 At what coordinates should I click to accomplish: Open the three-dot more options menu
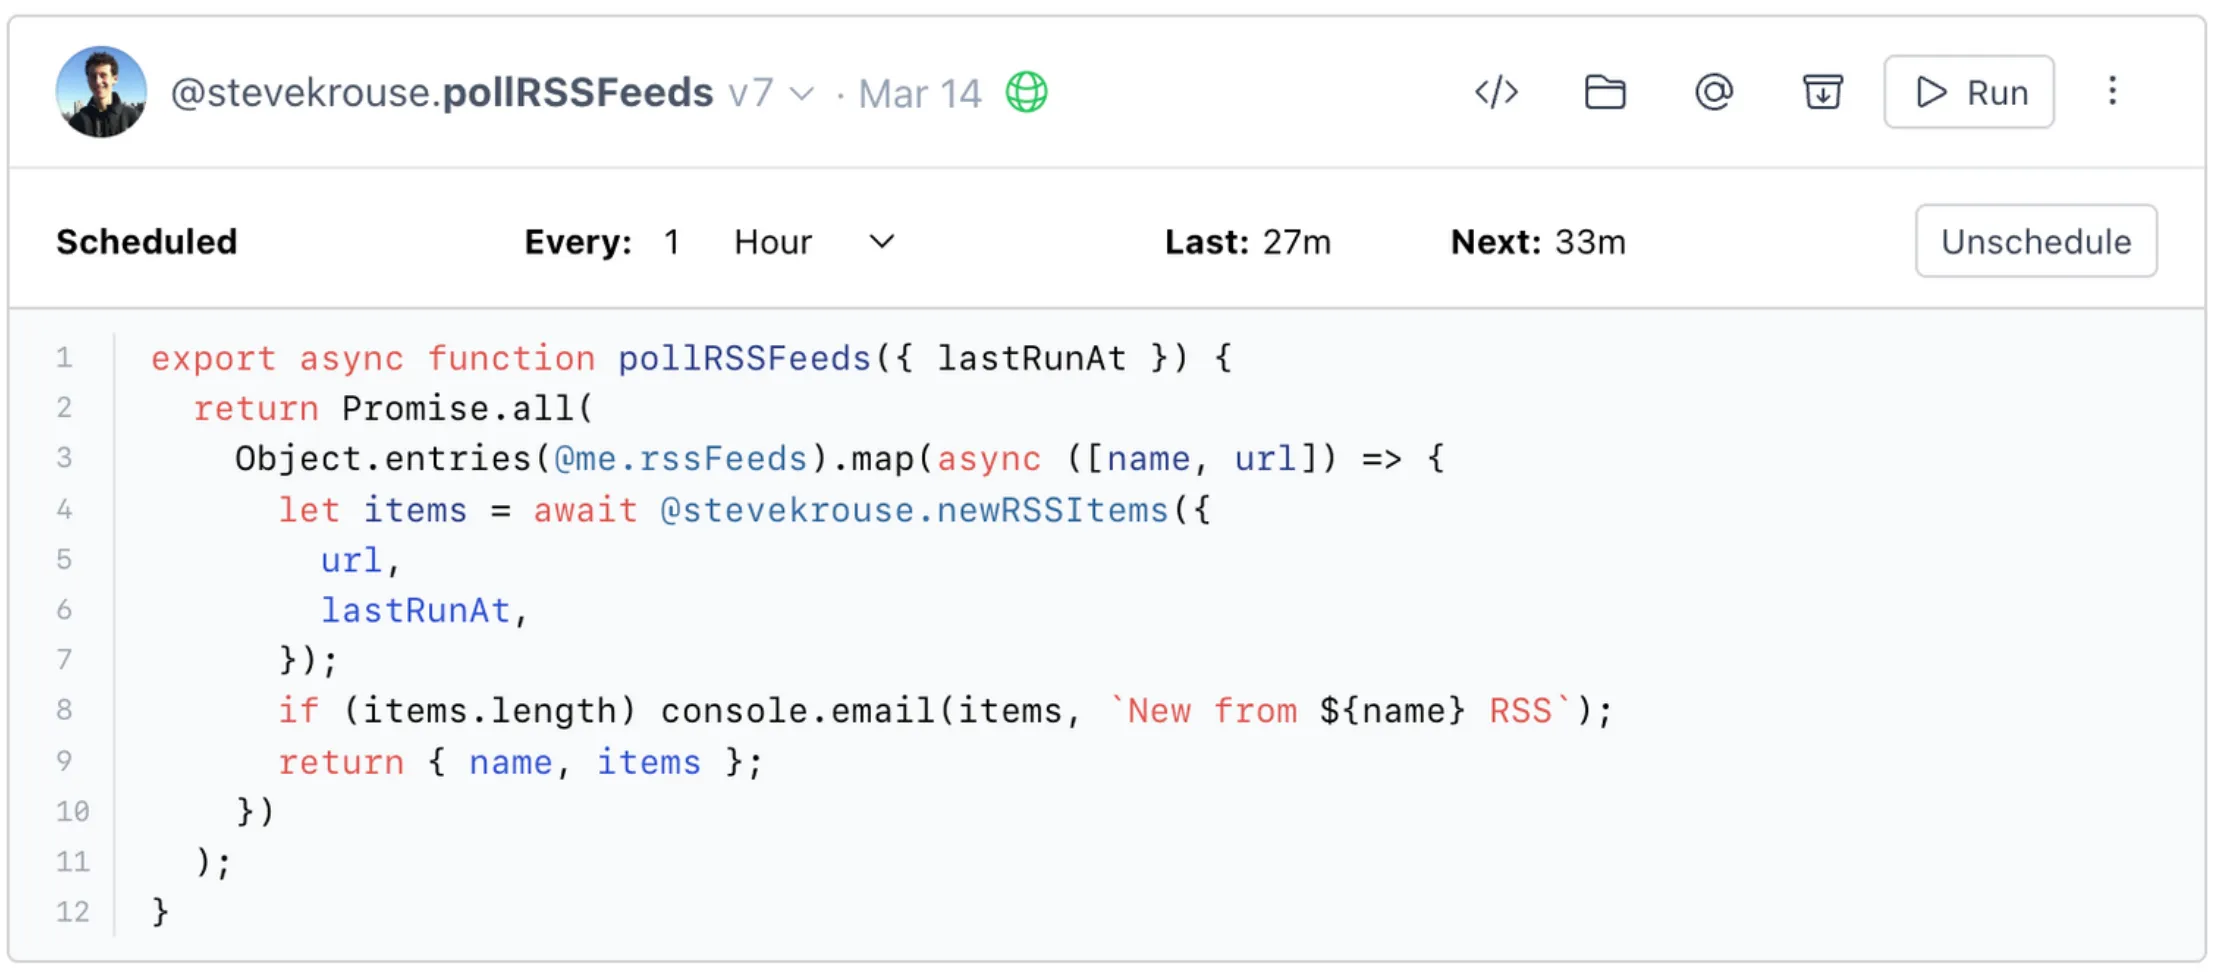2112,92
